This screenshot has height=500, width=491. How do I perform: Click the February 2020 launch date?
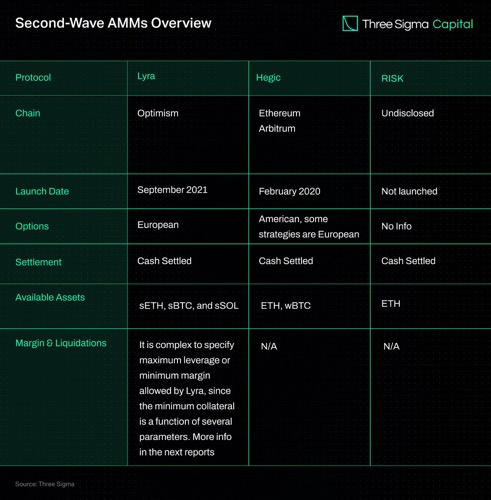click(x=289, y=191)
